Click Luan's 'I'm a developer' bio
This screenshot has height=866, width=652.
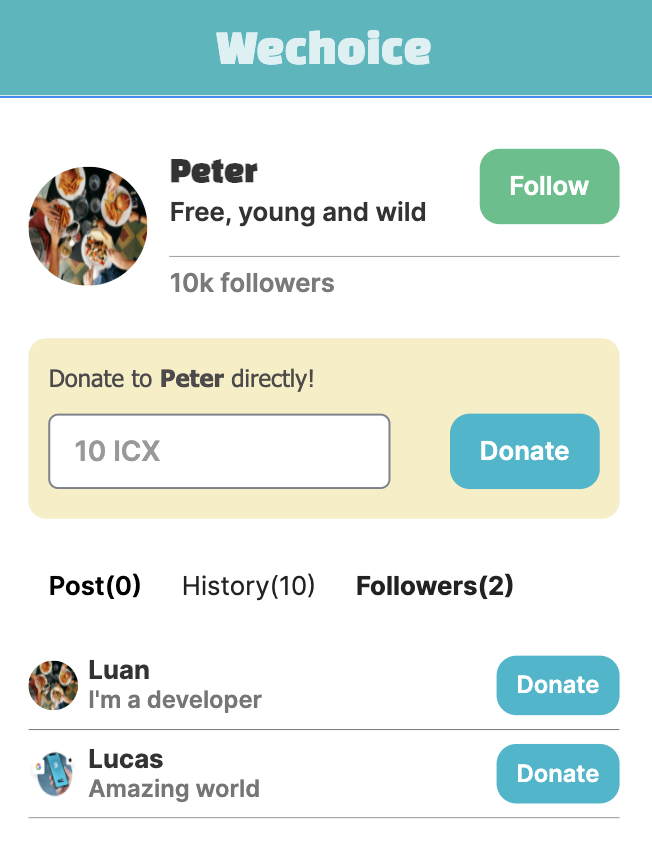tap(175, 700)
